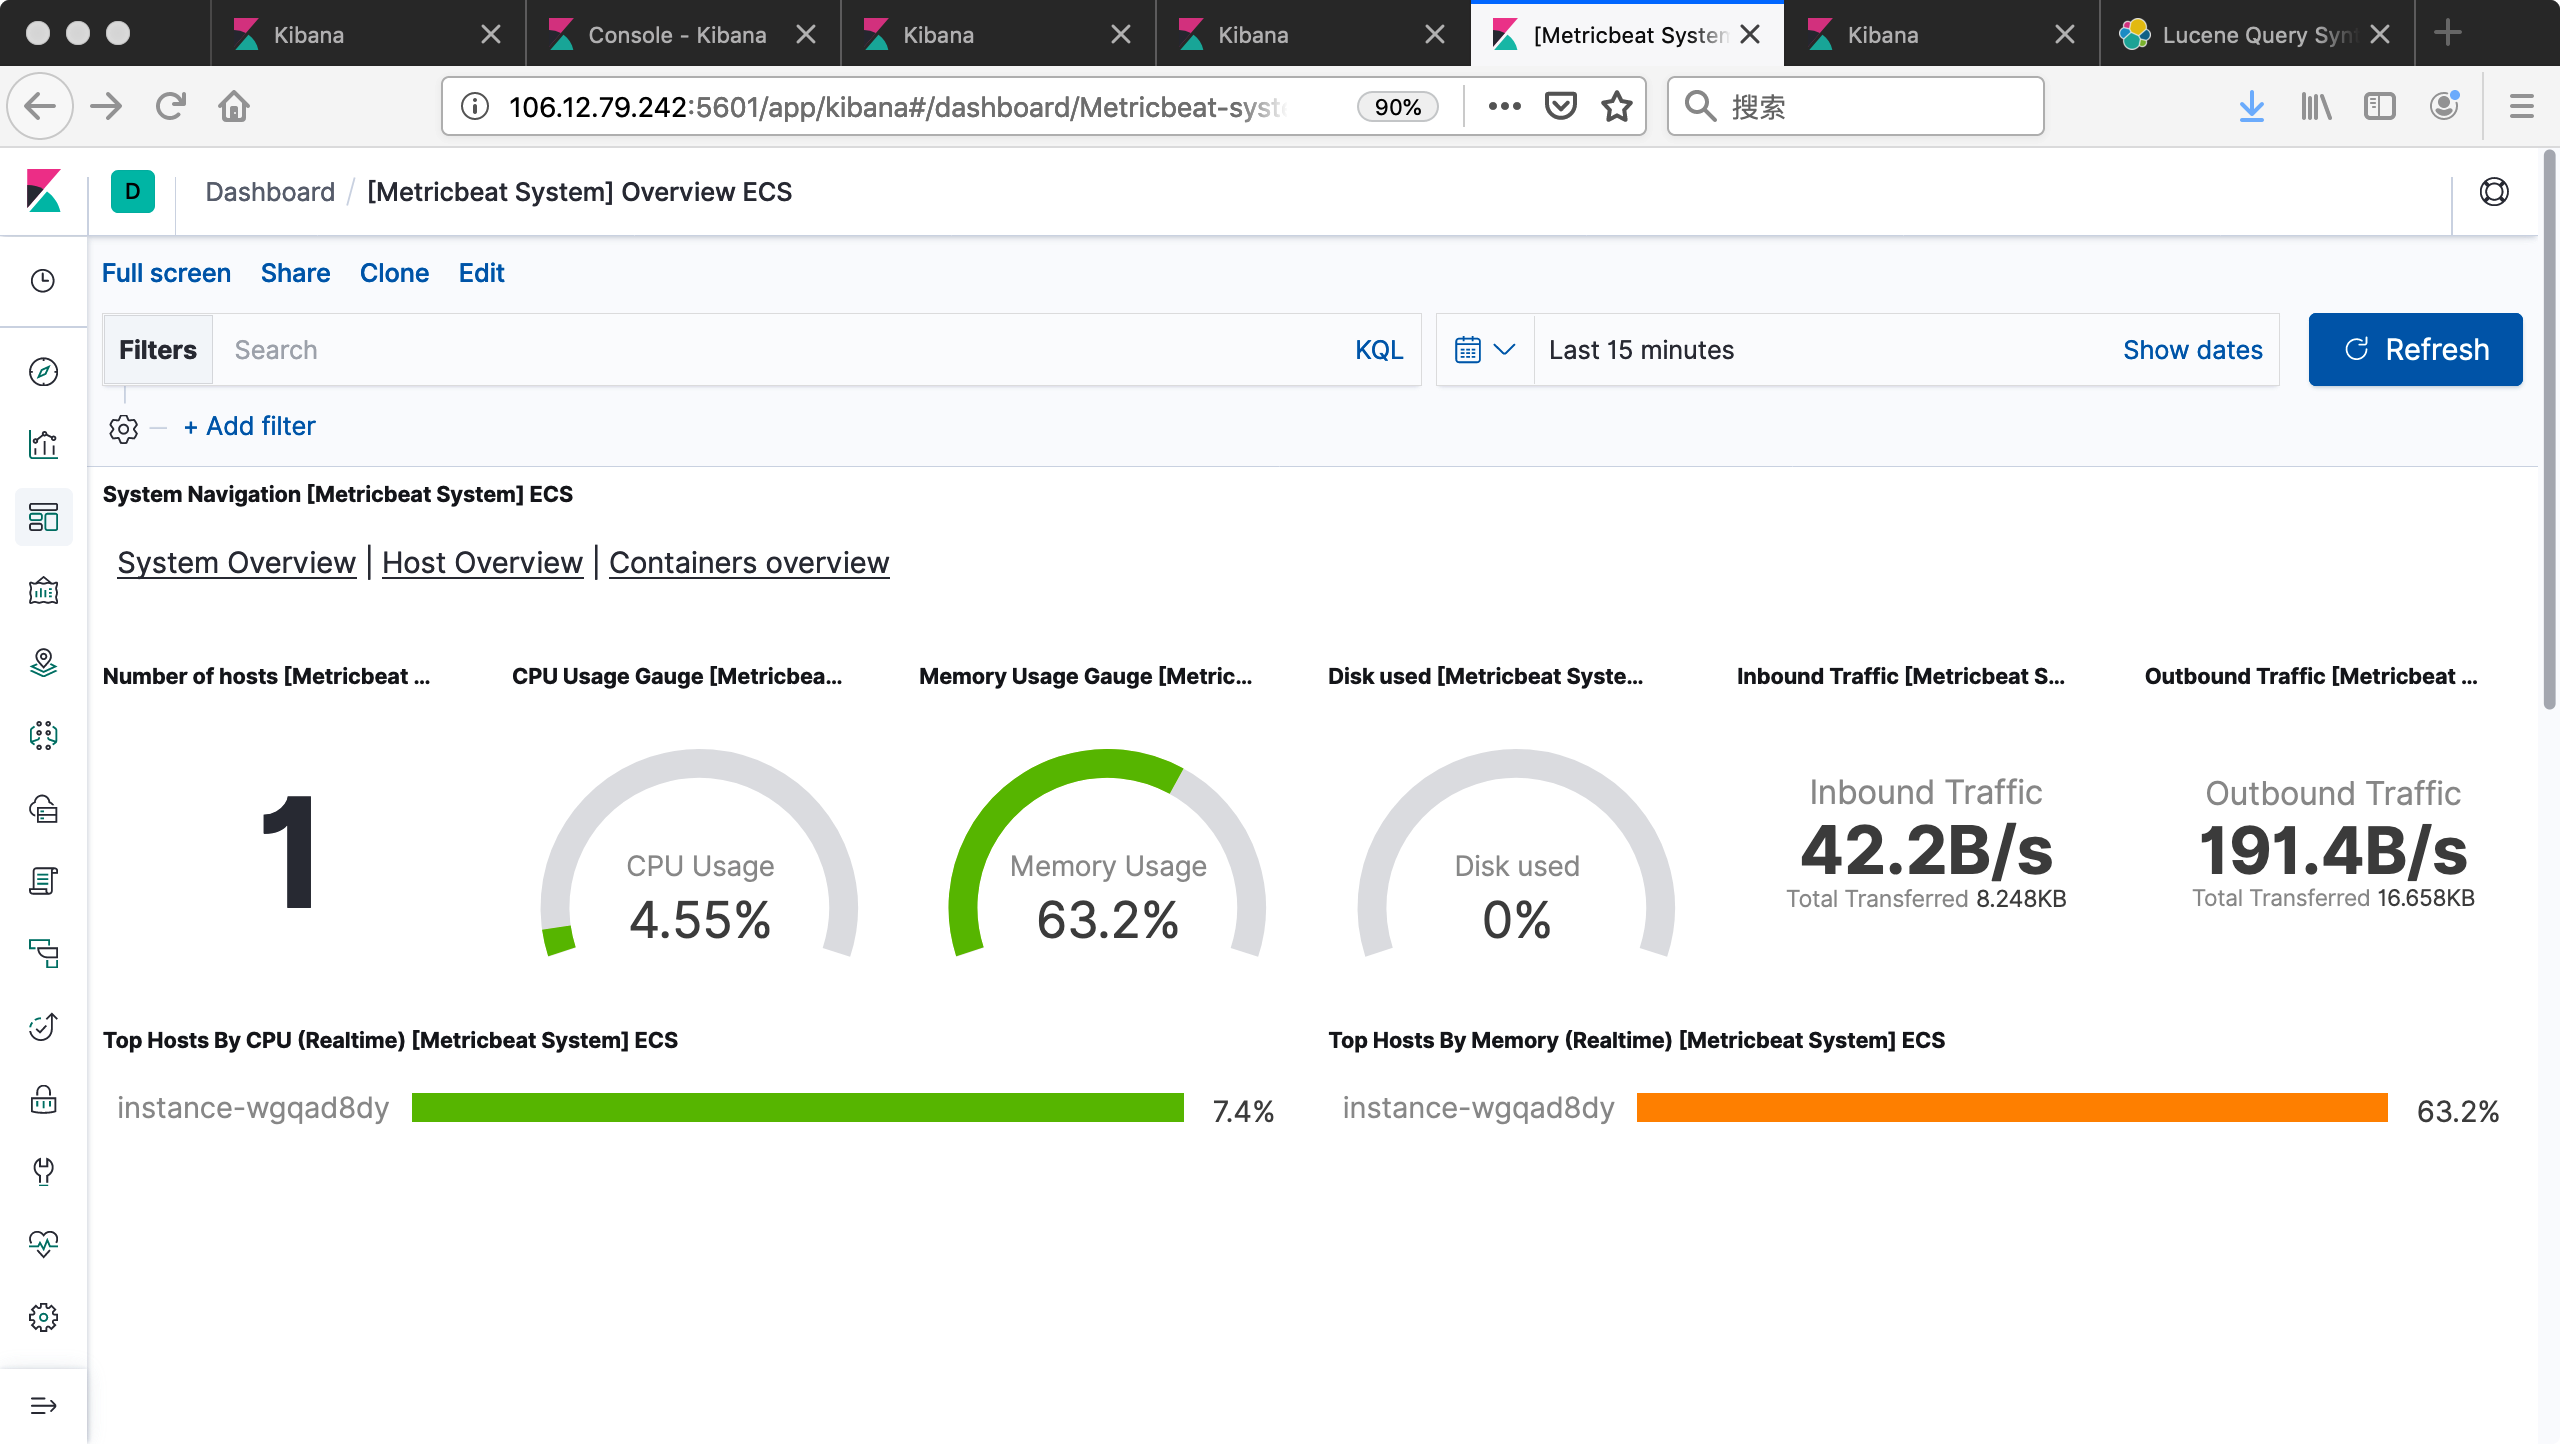Edit the dashboard
Screen dimensions: 2560x1444
click(x=481, y=273)
